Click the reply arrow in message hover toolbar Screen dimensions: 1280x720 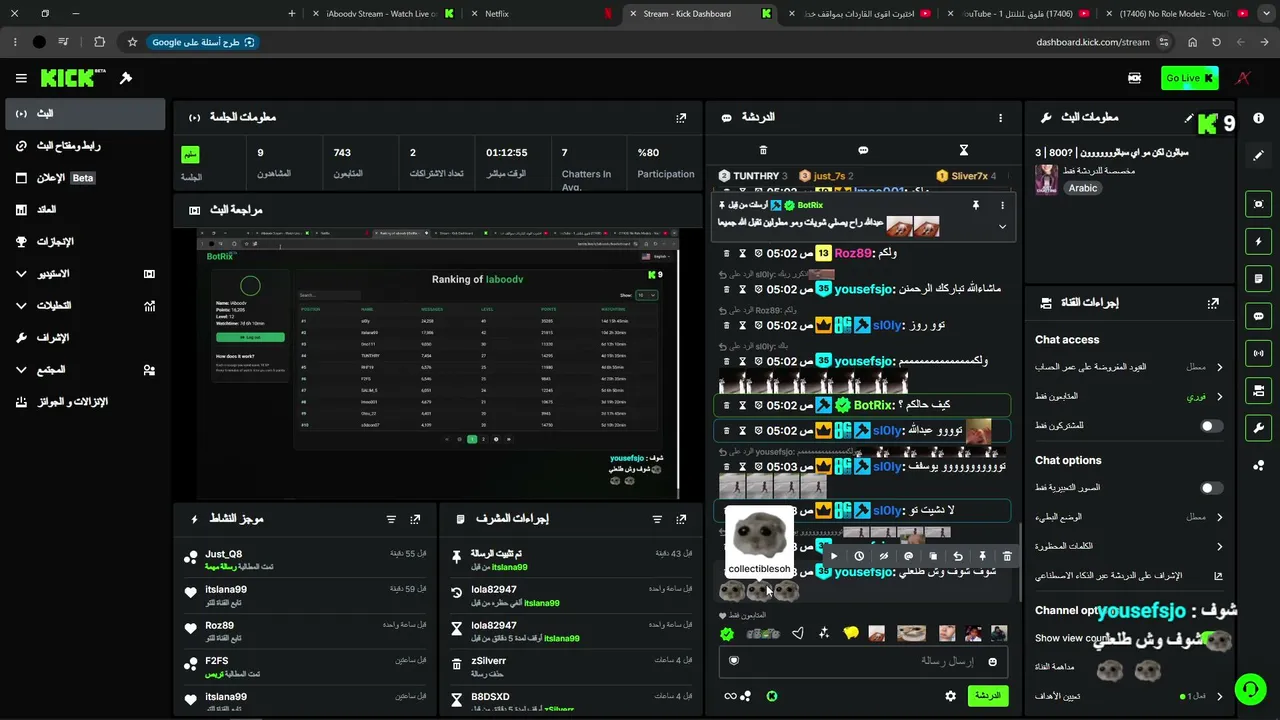click(x=958, y=556)
